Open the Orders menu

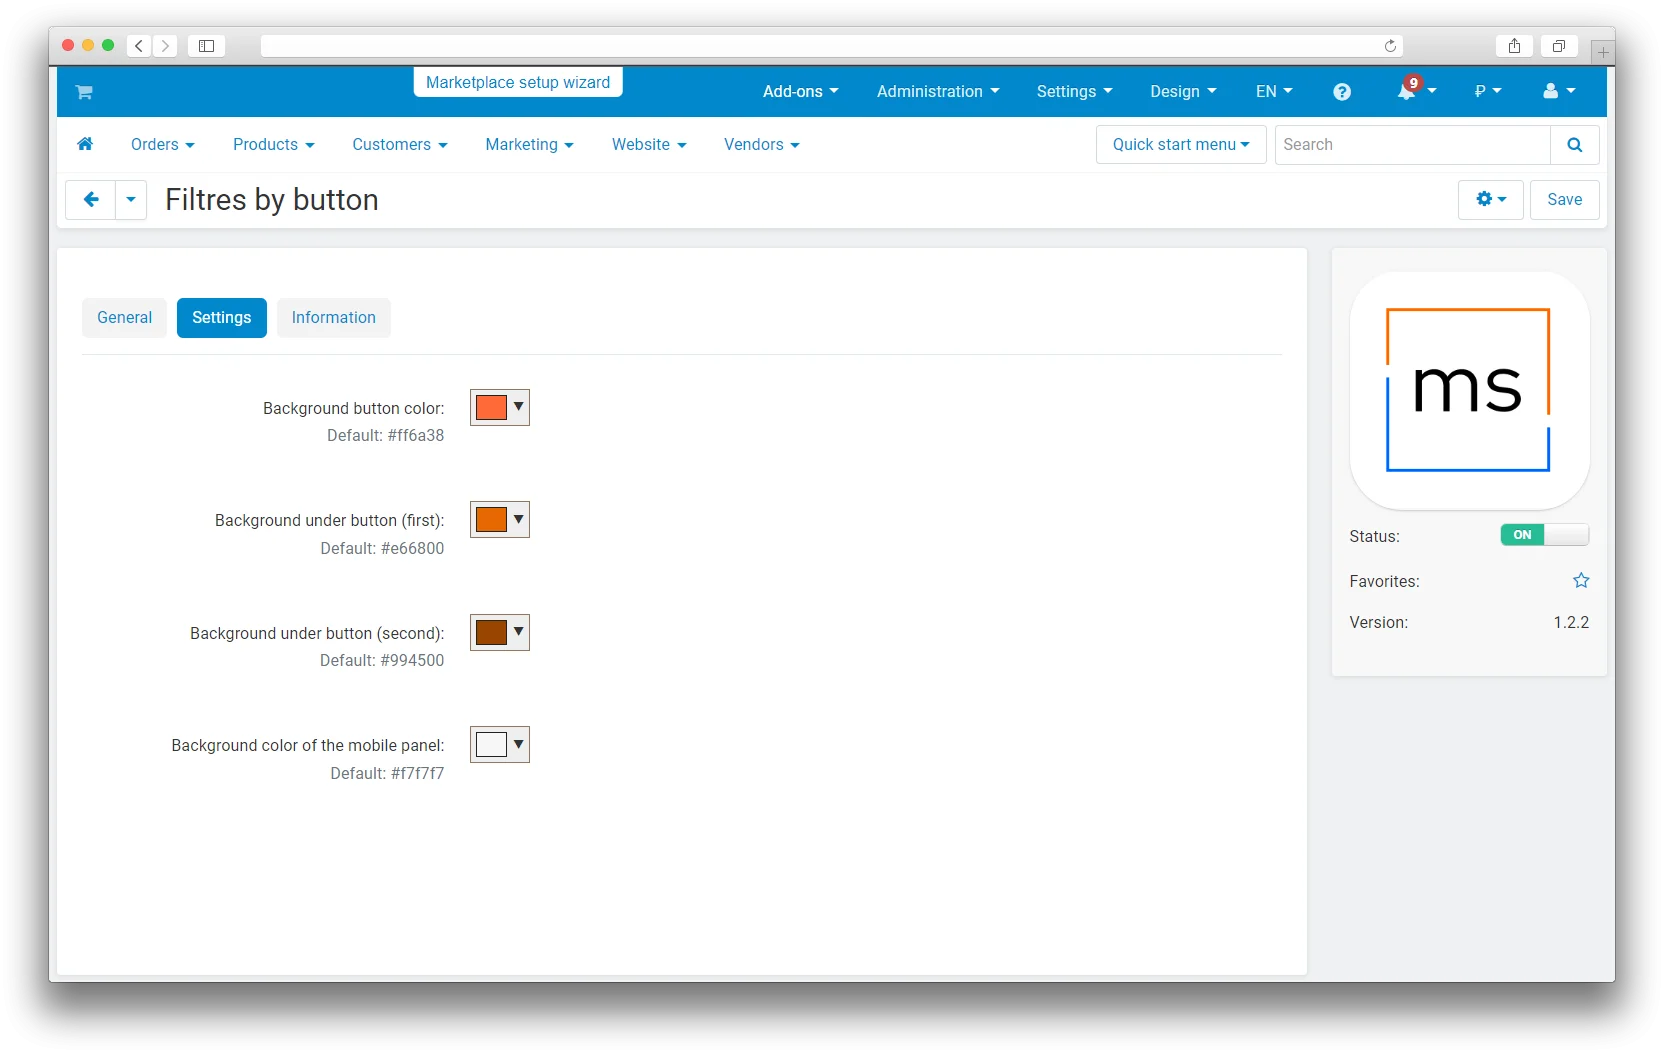coord(162,145)
